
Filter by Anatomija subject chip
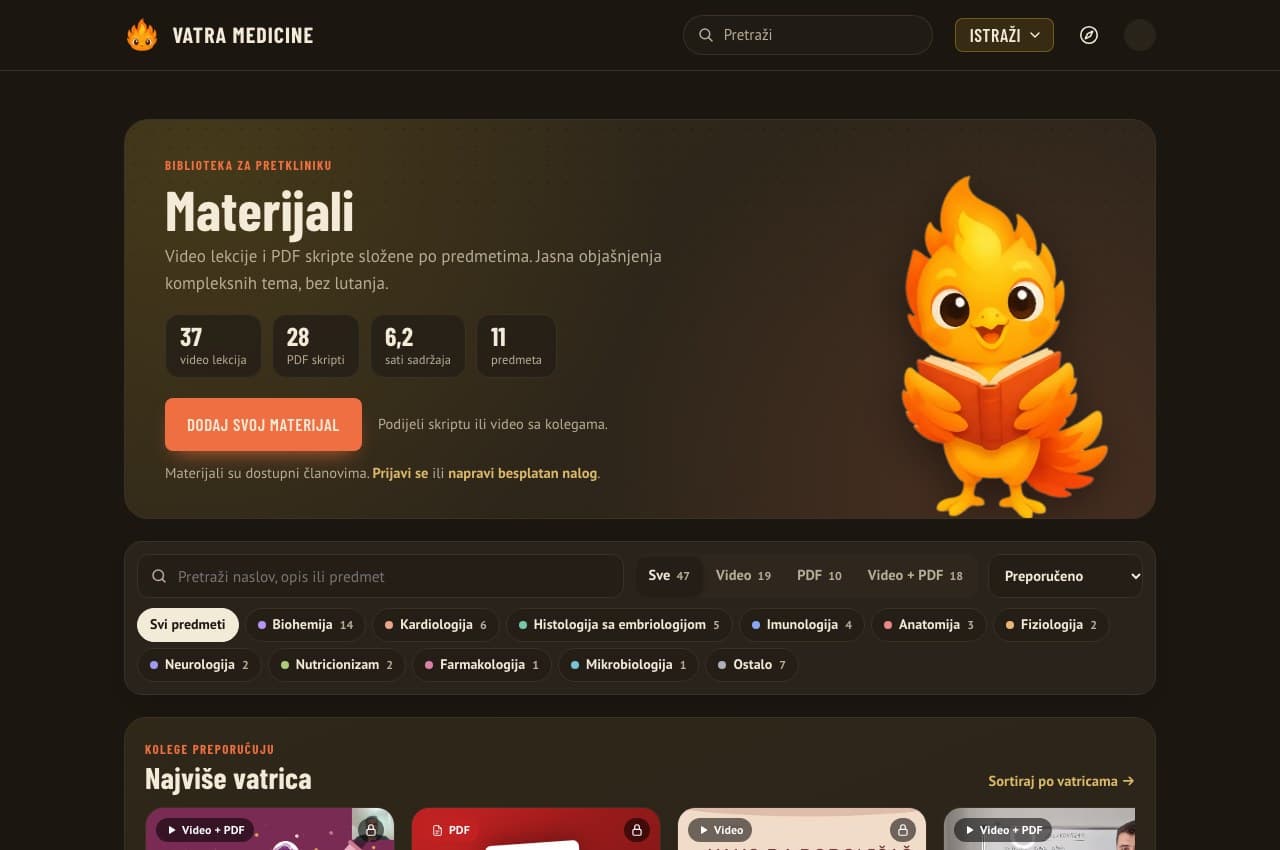coord(929,624)
